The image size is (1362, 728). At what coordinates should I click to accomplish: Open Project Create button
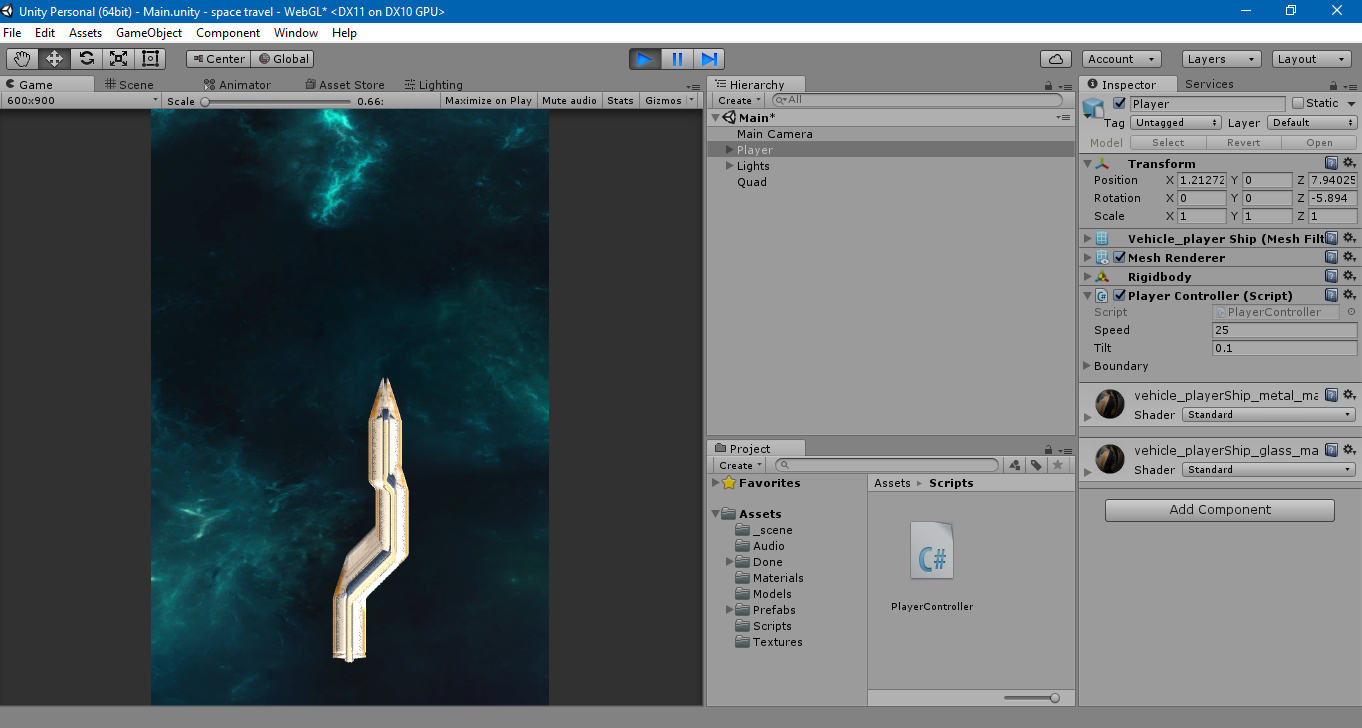coord(740,465)
